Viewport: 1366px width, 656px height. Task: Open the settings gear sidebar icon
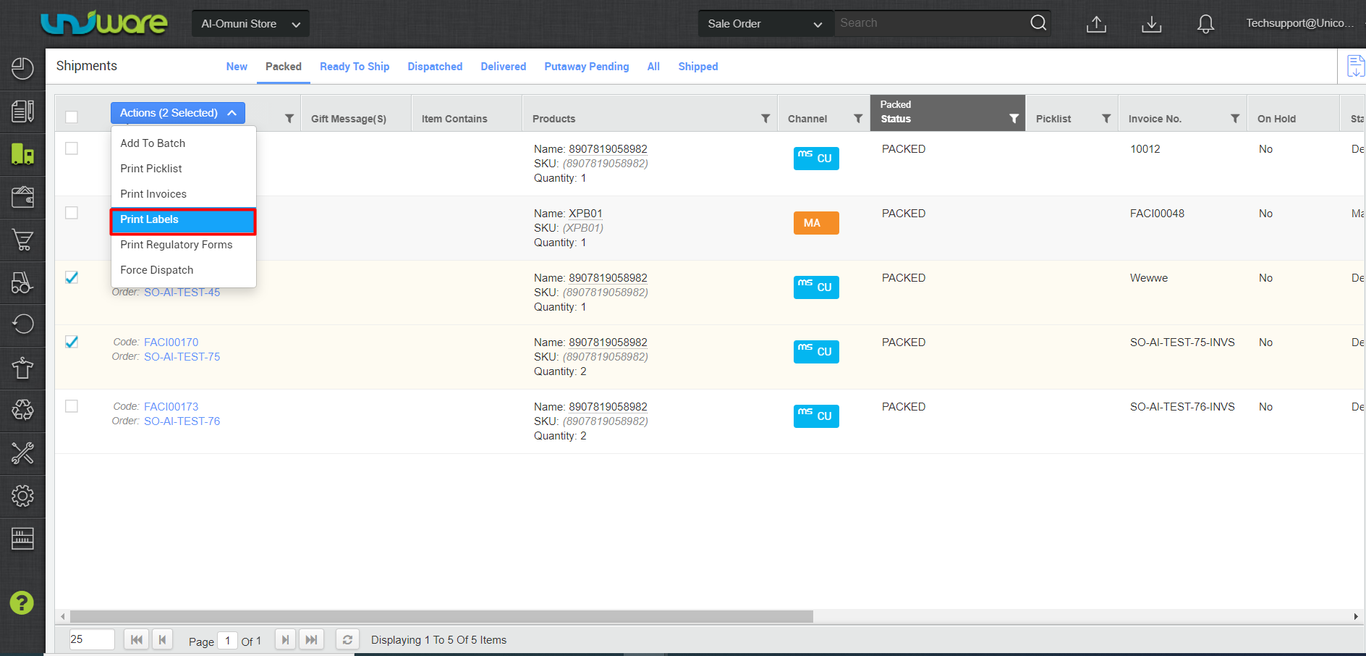22,496
